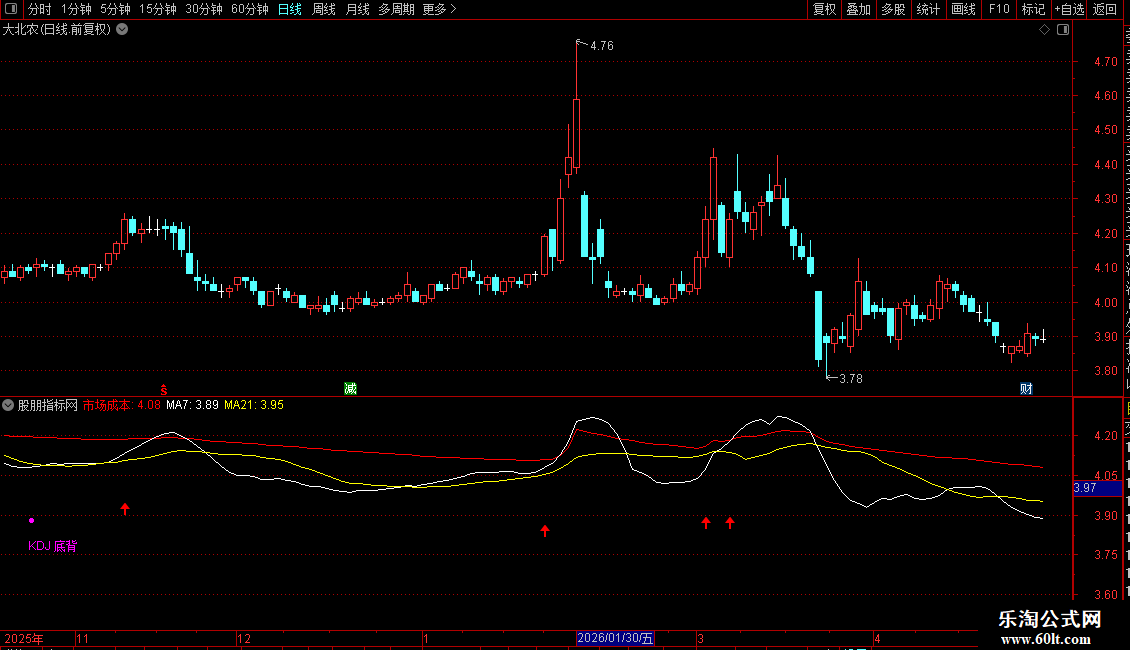
Task: Select the 60分钟 period tab
Action: (250, 9)
